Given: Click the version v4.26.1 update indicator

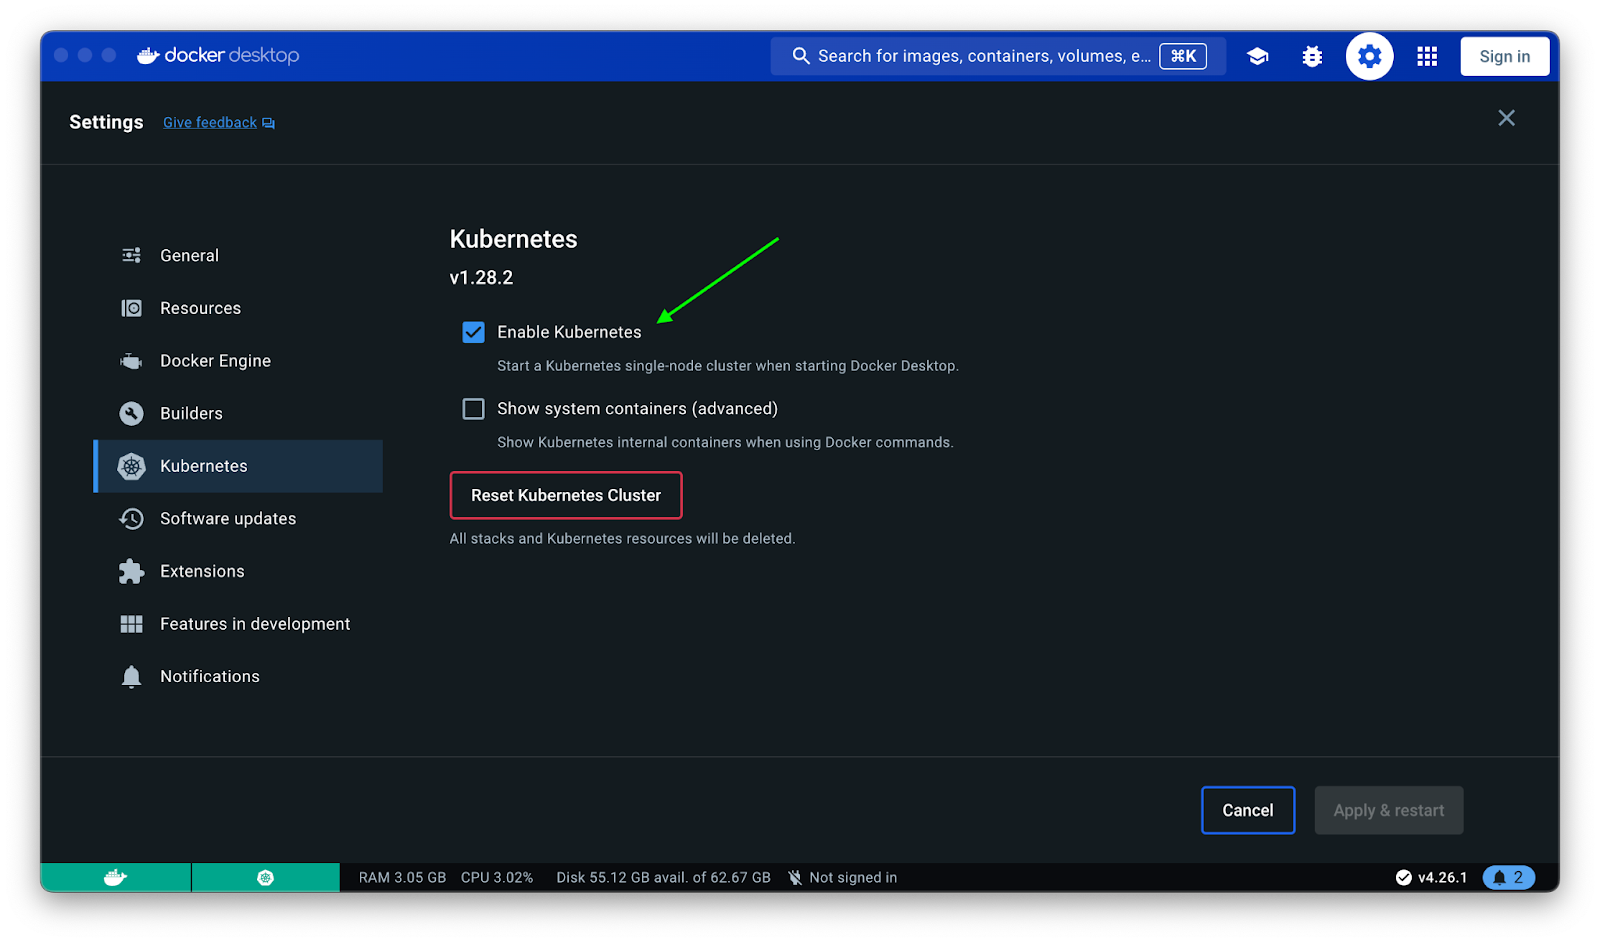Looking at the screenshot, I should (1432, 877).
